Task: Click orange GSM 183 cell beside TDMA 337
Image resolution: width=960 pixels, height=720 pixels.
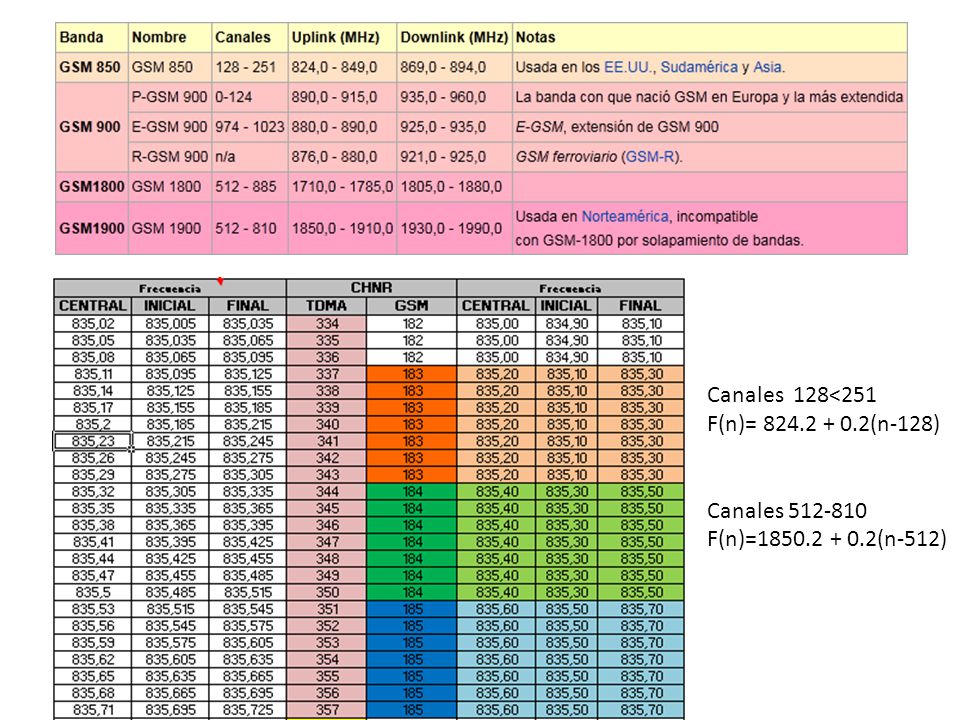Action: click(x=411, y=374)
